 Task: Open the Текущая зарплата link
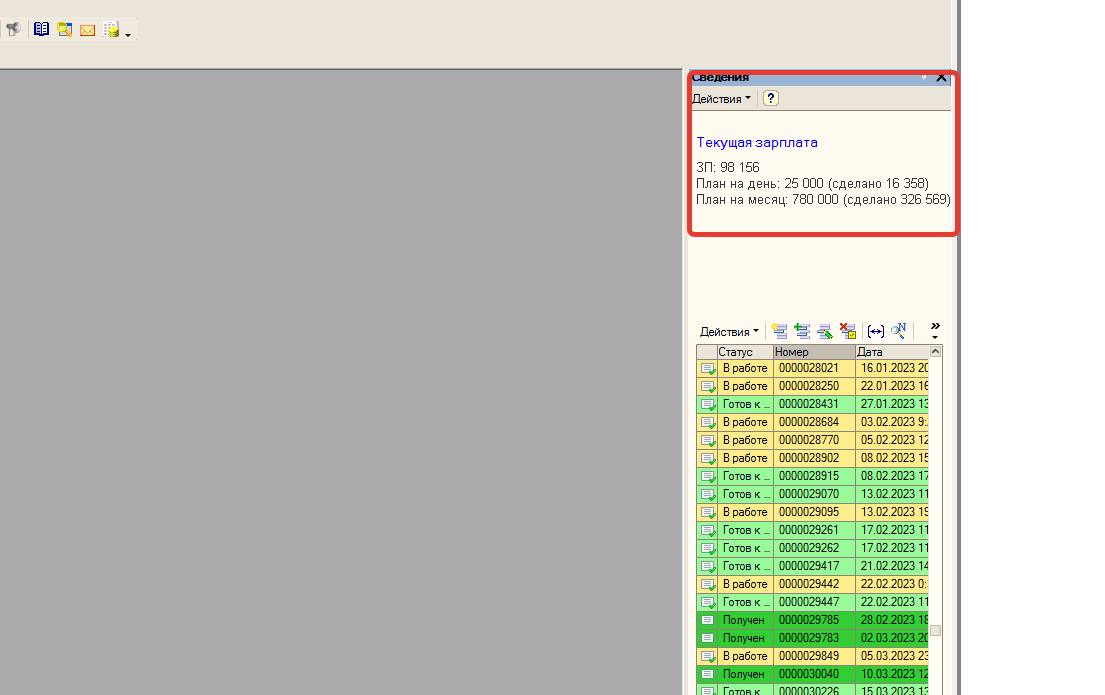[x=757, y=142]
